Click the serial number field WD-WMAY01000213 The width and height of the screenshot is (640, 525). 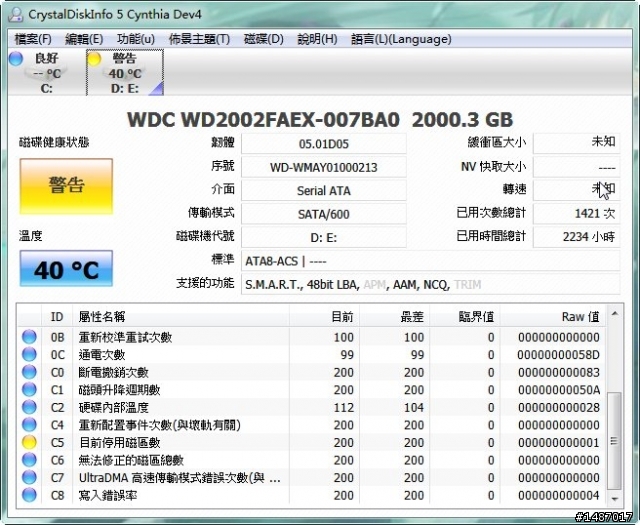click(324, 167)
